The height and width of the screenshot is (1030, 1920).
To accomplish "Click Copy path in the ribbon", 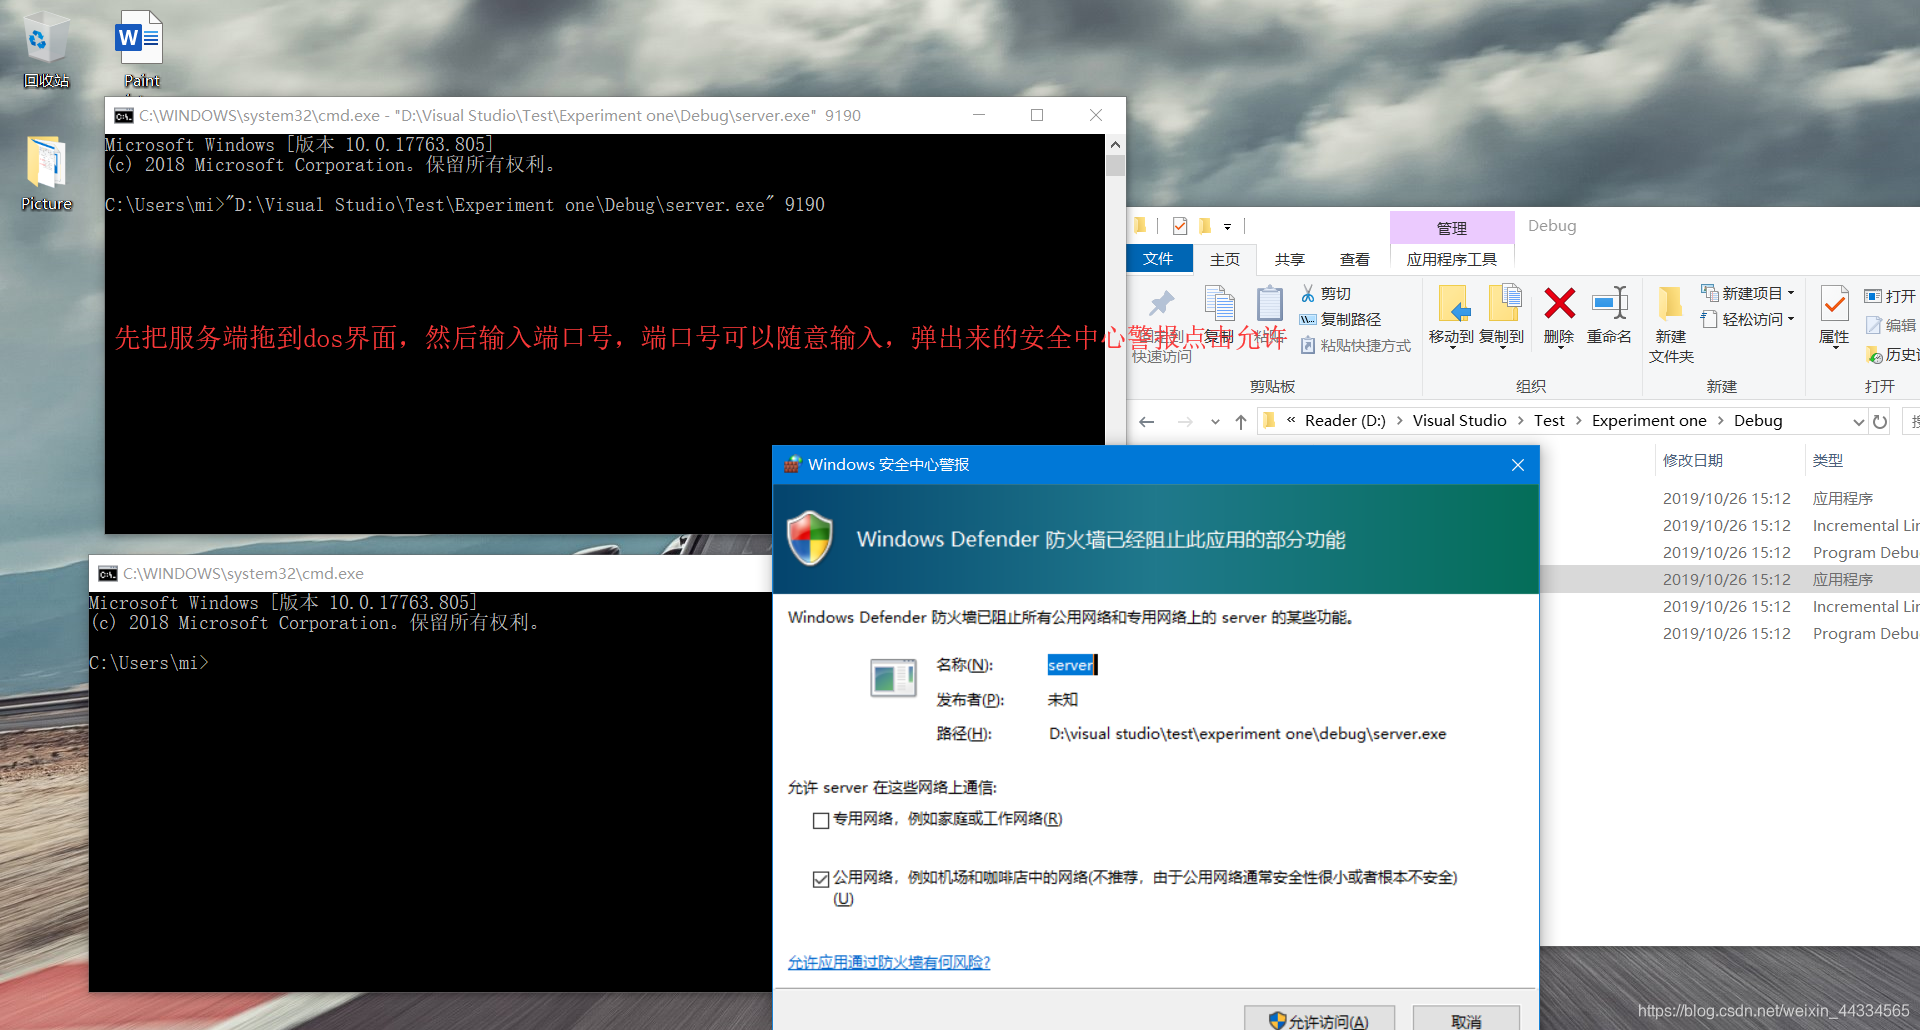I will tap(1340, 319).
